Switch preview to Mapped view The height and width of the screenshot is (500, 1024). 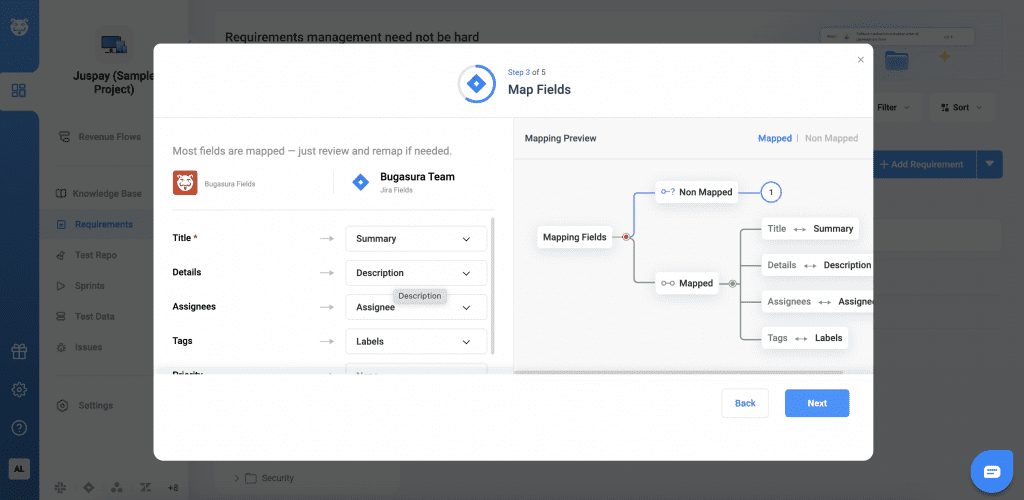pos(774,138)
